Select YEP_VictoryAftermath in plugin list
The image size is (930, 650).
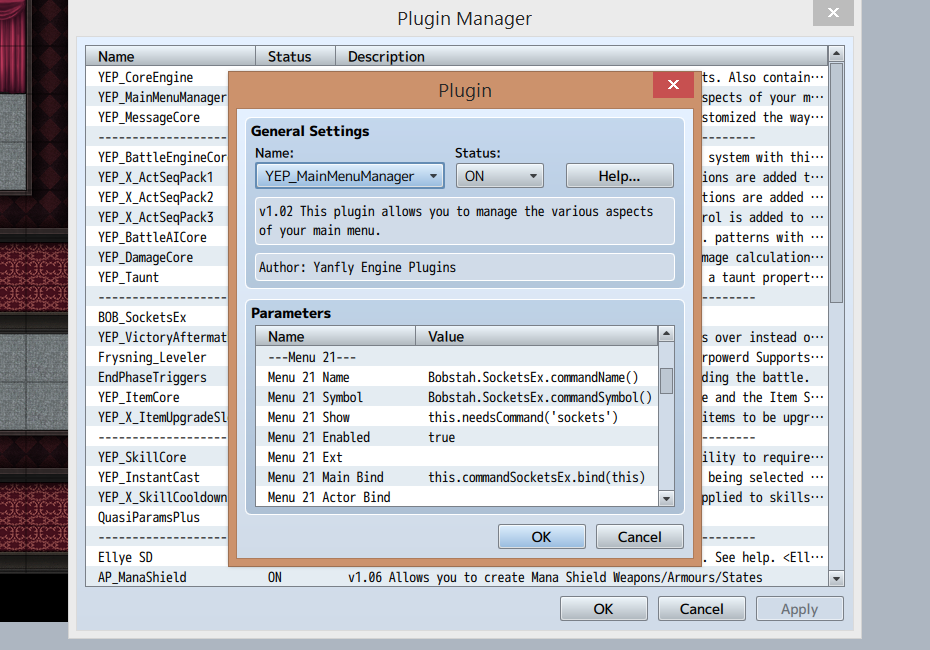point(162,337)
